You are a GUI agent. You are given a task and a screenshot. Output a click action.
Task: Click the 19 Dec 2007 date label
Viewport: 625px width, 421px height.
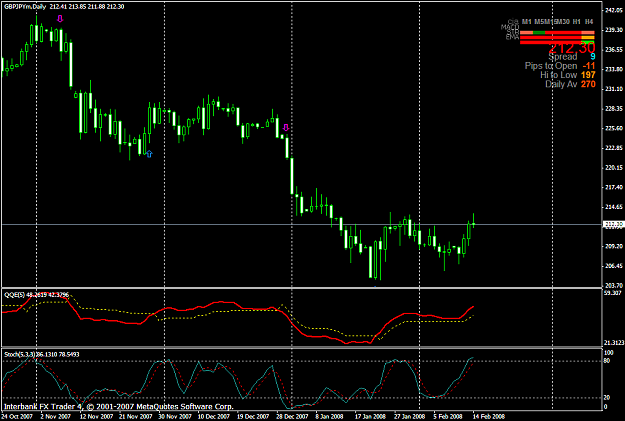click(253, 417)
